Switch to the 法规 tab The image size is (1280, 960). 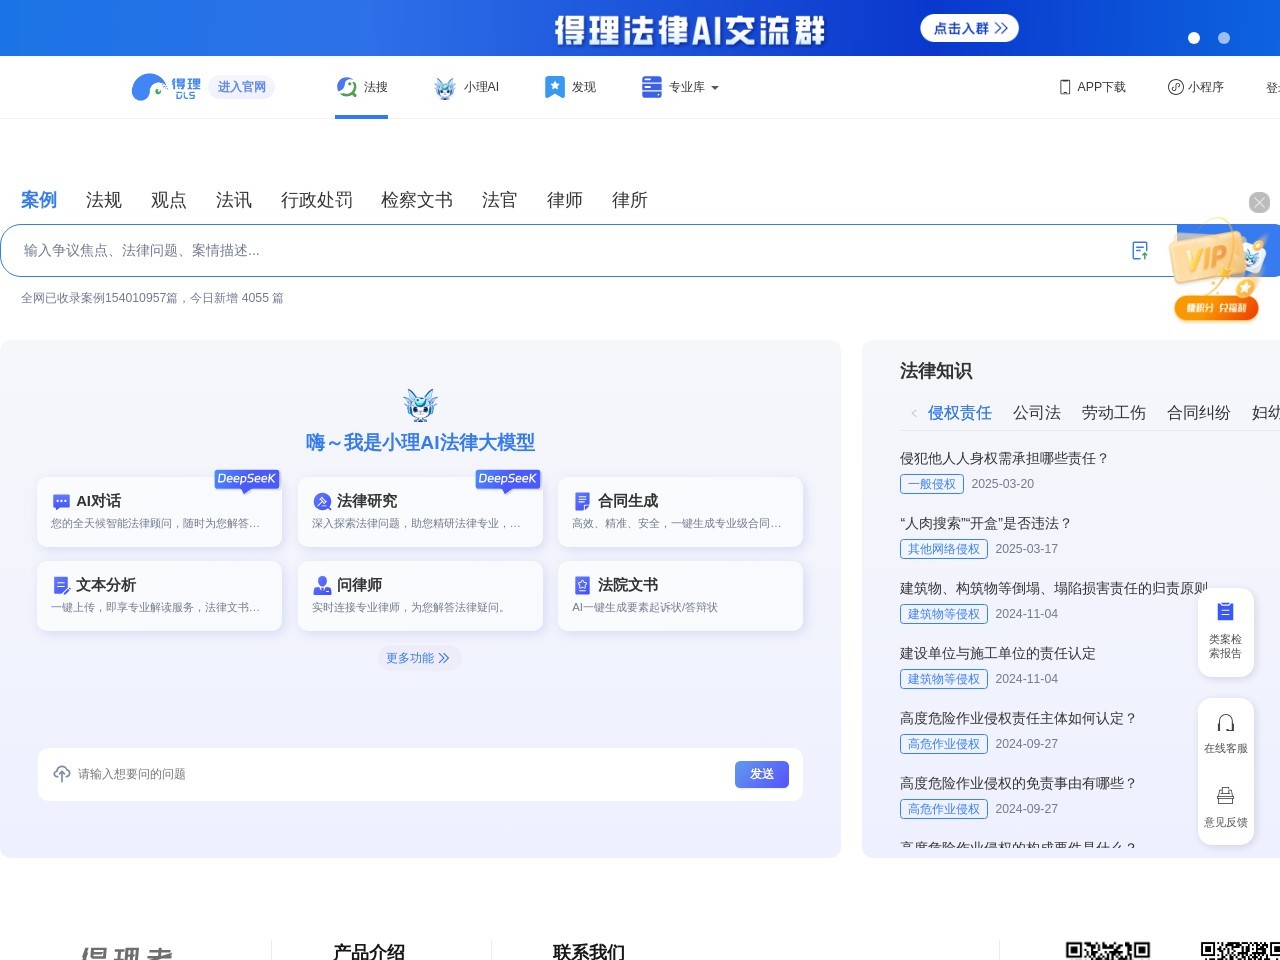click(x=103, y=200)
